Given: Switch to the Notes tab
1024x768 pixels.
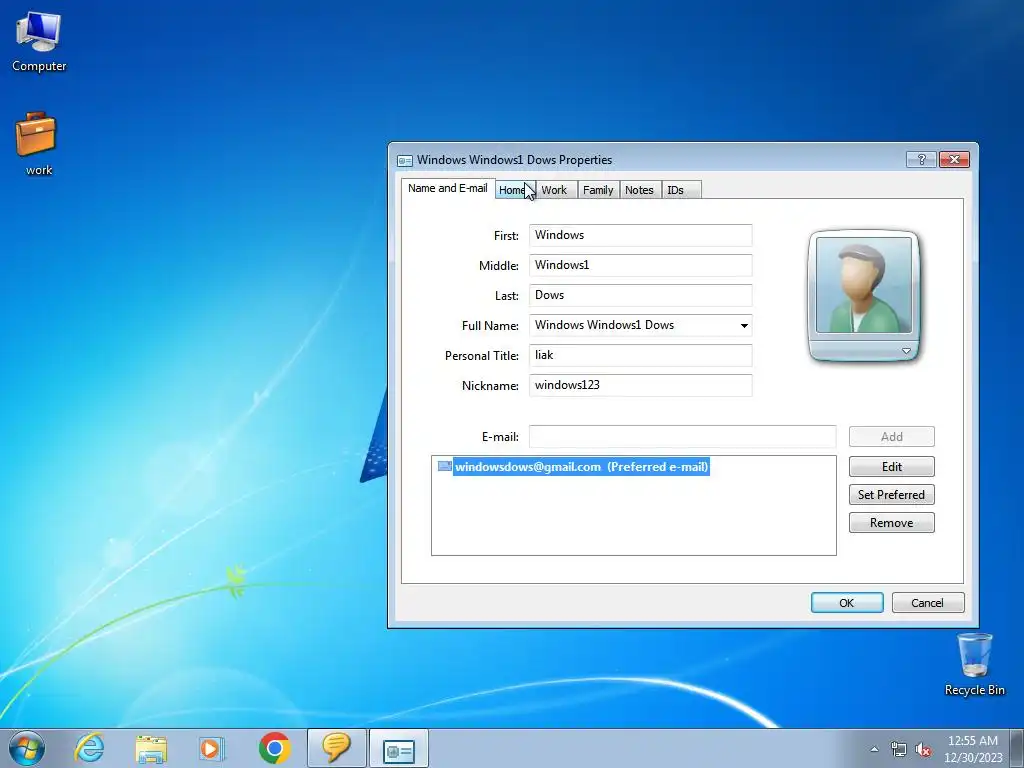Looking at the screenshot, I should pyautogui.click(x=639, y=190).
